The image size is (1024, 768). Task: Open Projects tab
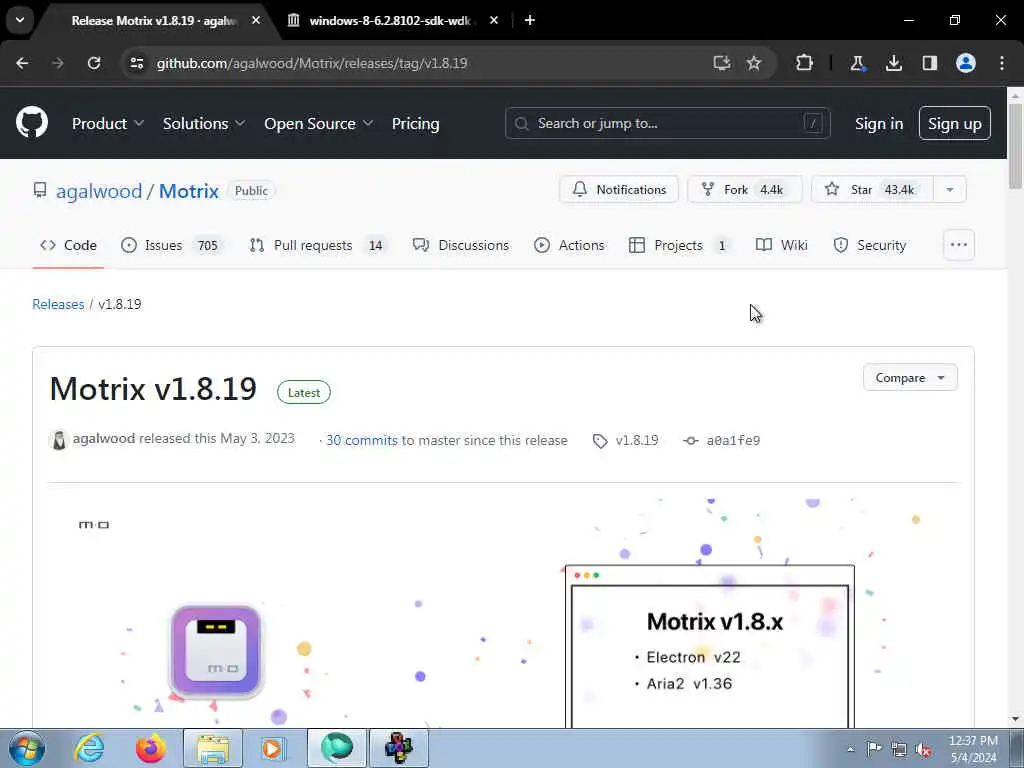tap(680, 246)
